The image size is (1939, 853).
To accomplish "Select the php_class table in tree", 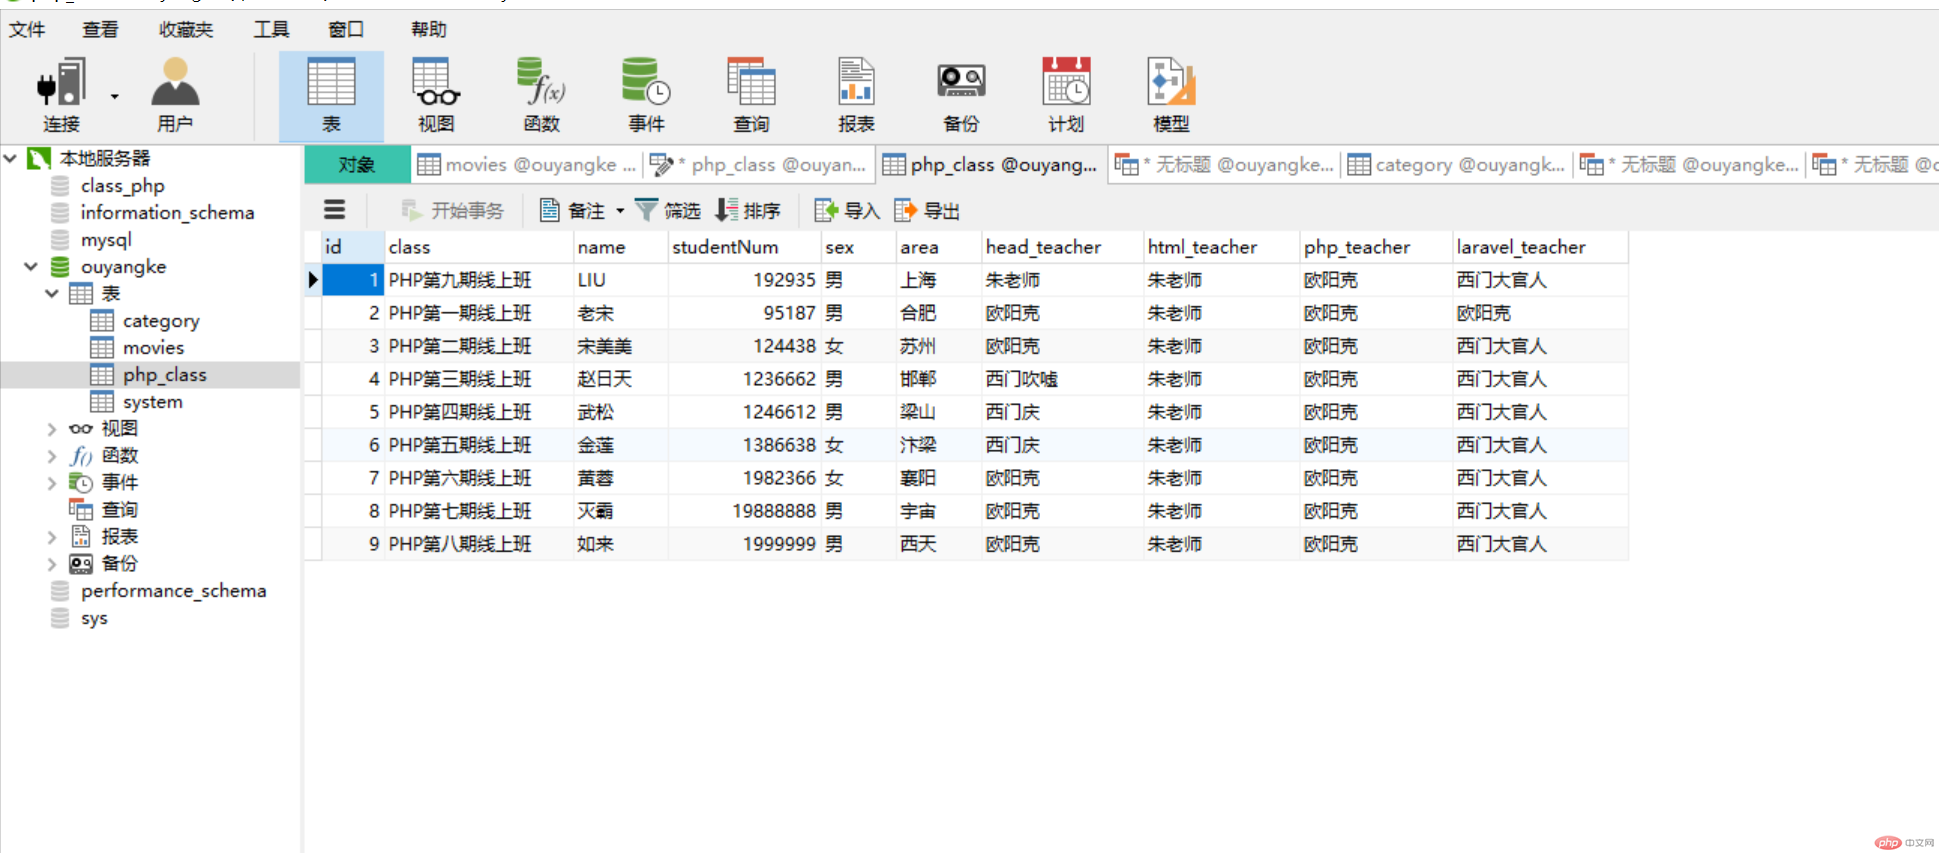I will pyautogui.click(x=164, y=374).
